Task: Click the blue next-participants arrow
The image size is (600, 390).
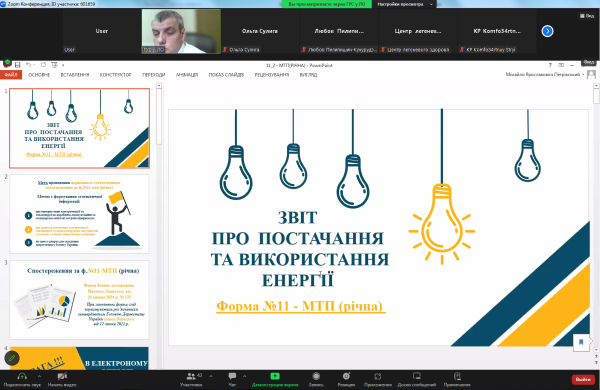Action: tap(548, 31)
